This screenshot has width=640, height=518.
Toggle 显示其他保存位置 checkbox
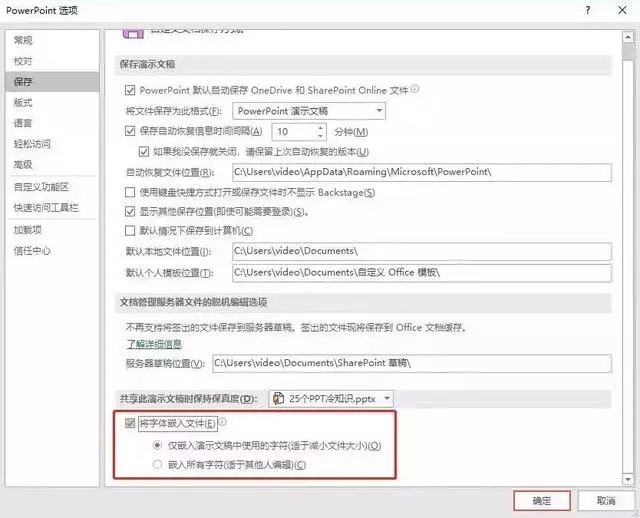tap(130, 211)
